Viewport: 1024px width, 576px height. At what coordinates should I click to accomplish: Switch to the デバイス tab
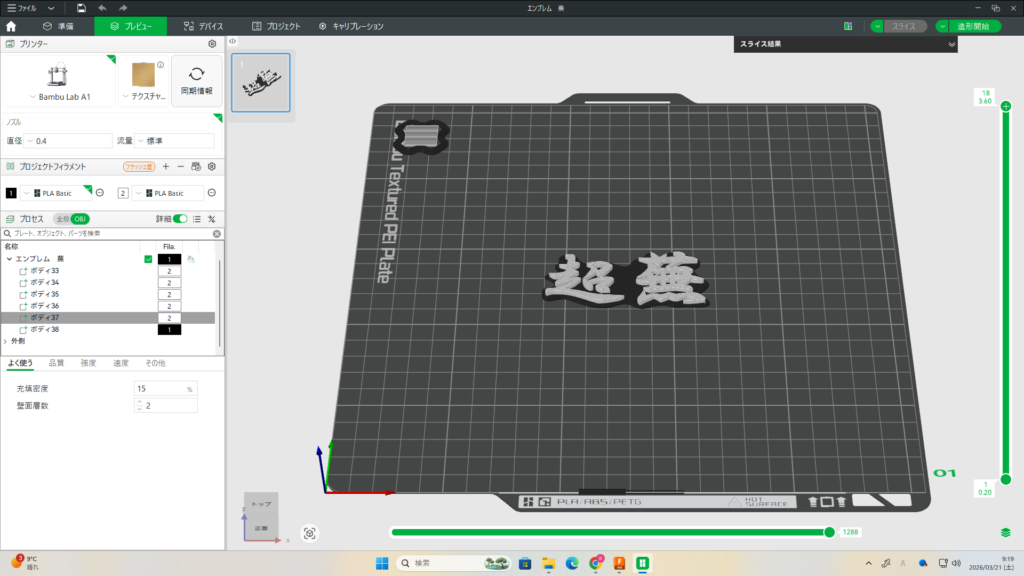(204, 26)
